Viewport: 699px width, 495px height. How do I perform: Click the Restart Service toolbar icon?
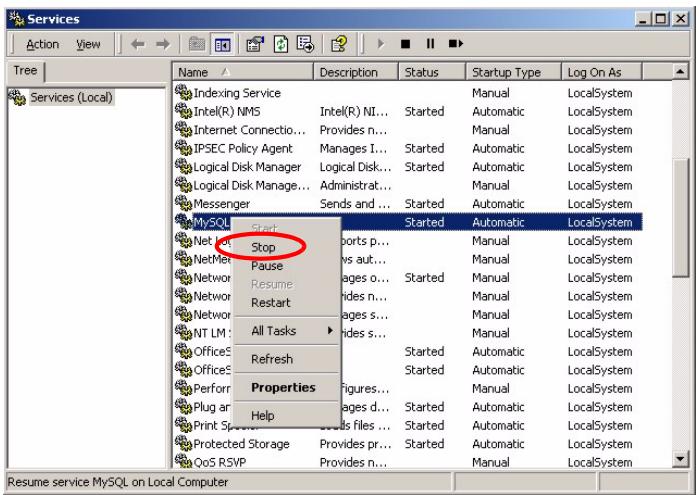click(456, 44)
